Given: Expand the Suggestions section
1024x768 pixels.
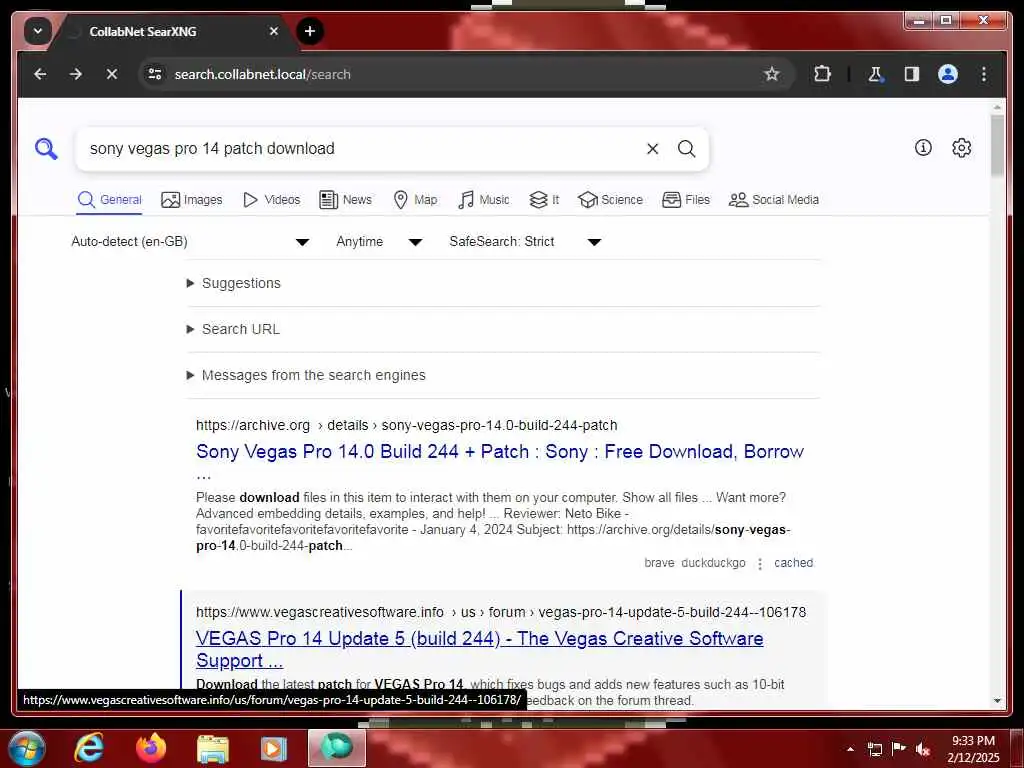Looking at the screenshot, I should click(x=234, y=283).
